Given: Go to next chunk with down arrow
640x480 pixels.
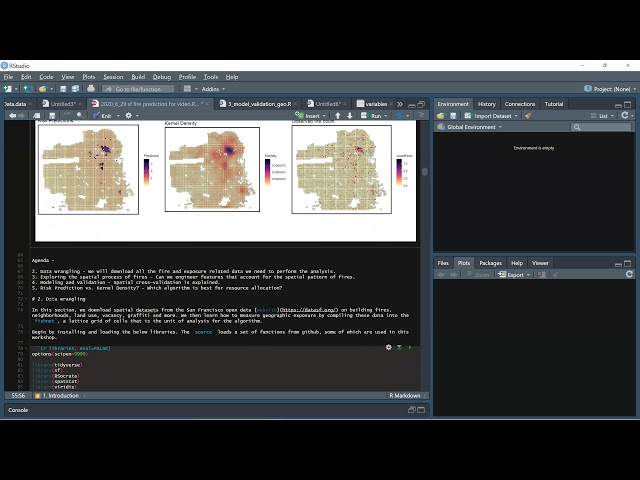Looking at the screenshot, I should 350,116.
